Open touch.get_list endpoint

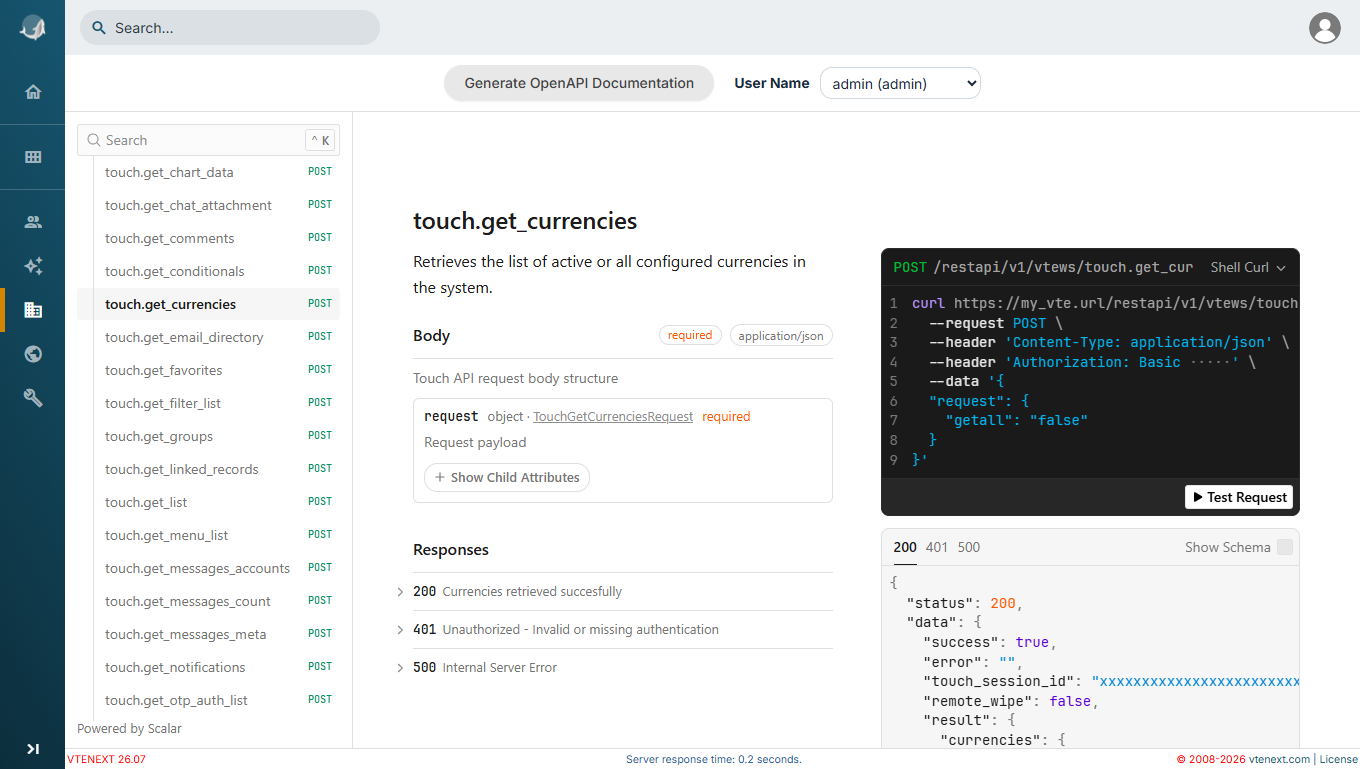coord(208,502)
